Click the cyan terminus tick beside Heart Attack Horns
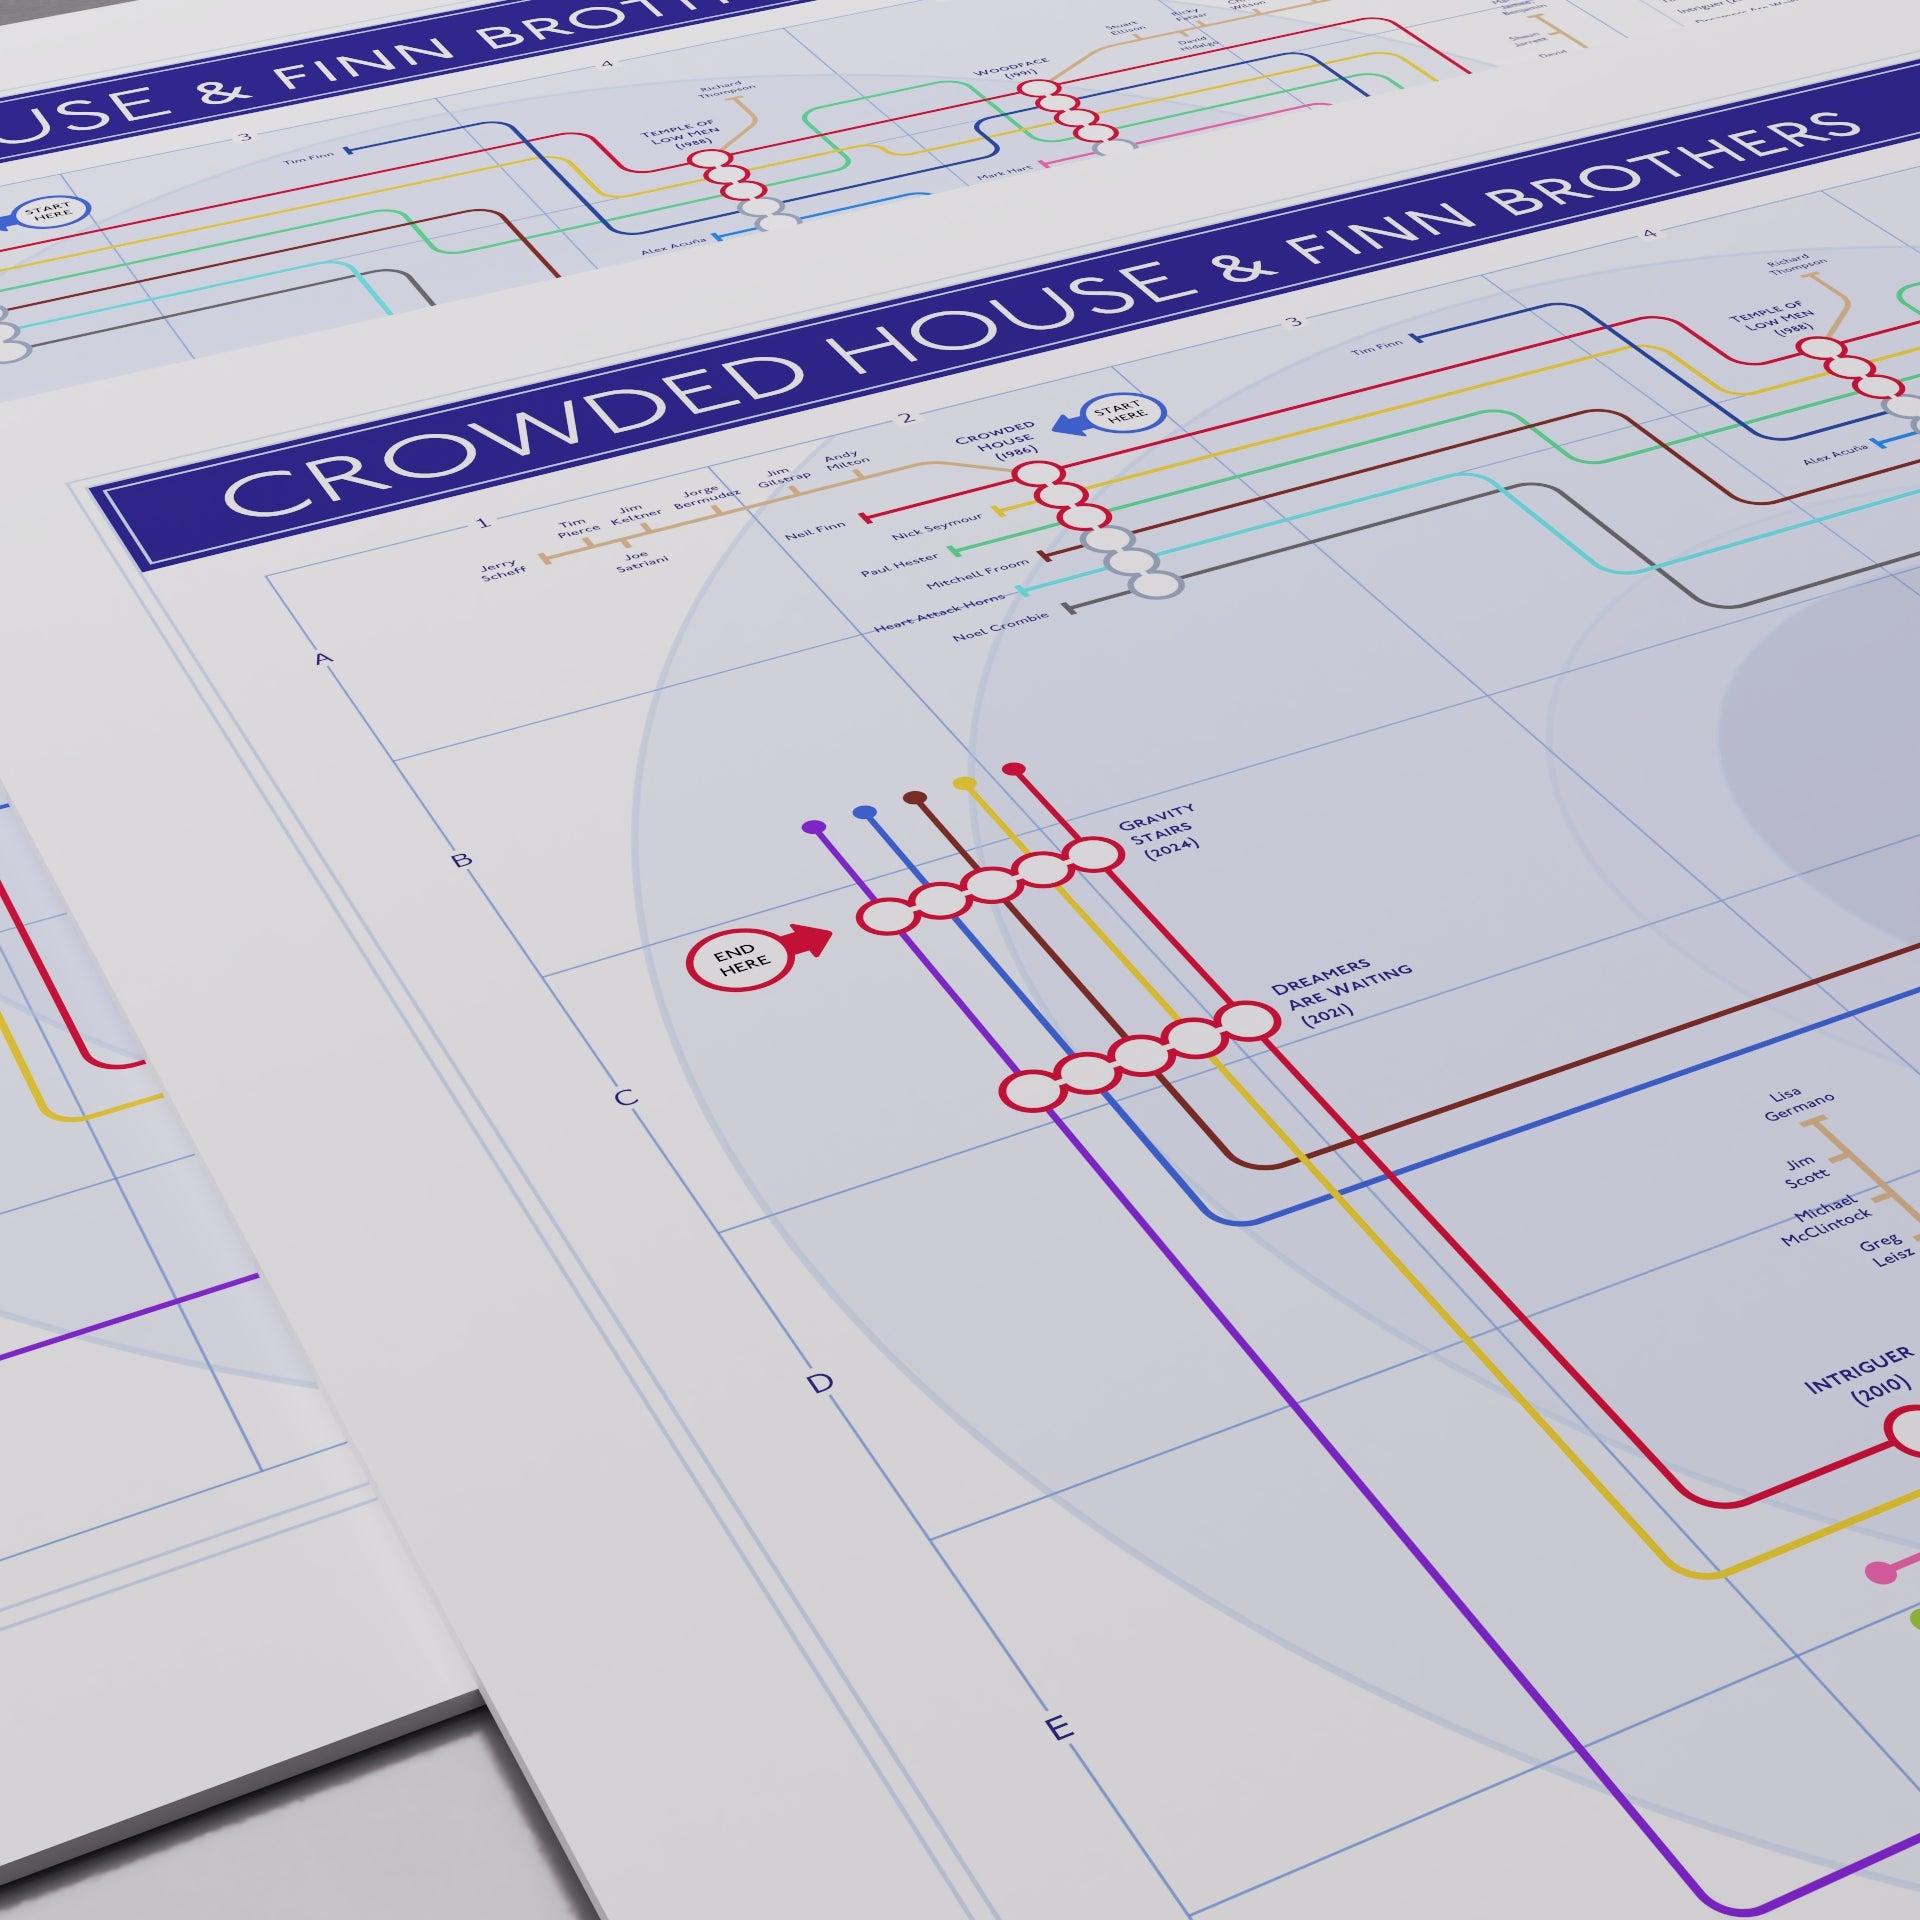This screenshot has width=1920, height=1920. click(x=1021, y=591)
